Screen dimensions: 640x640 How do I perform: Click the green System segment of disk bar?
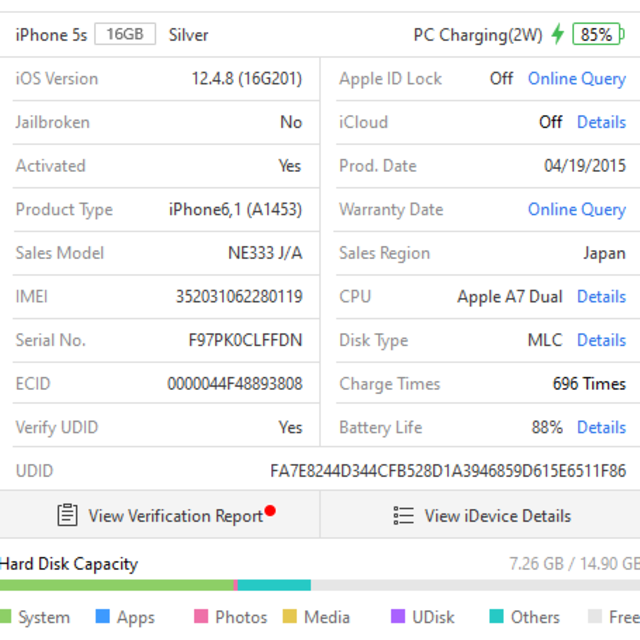pos(116,585)
